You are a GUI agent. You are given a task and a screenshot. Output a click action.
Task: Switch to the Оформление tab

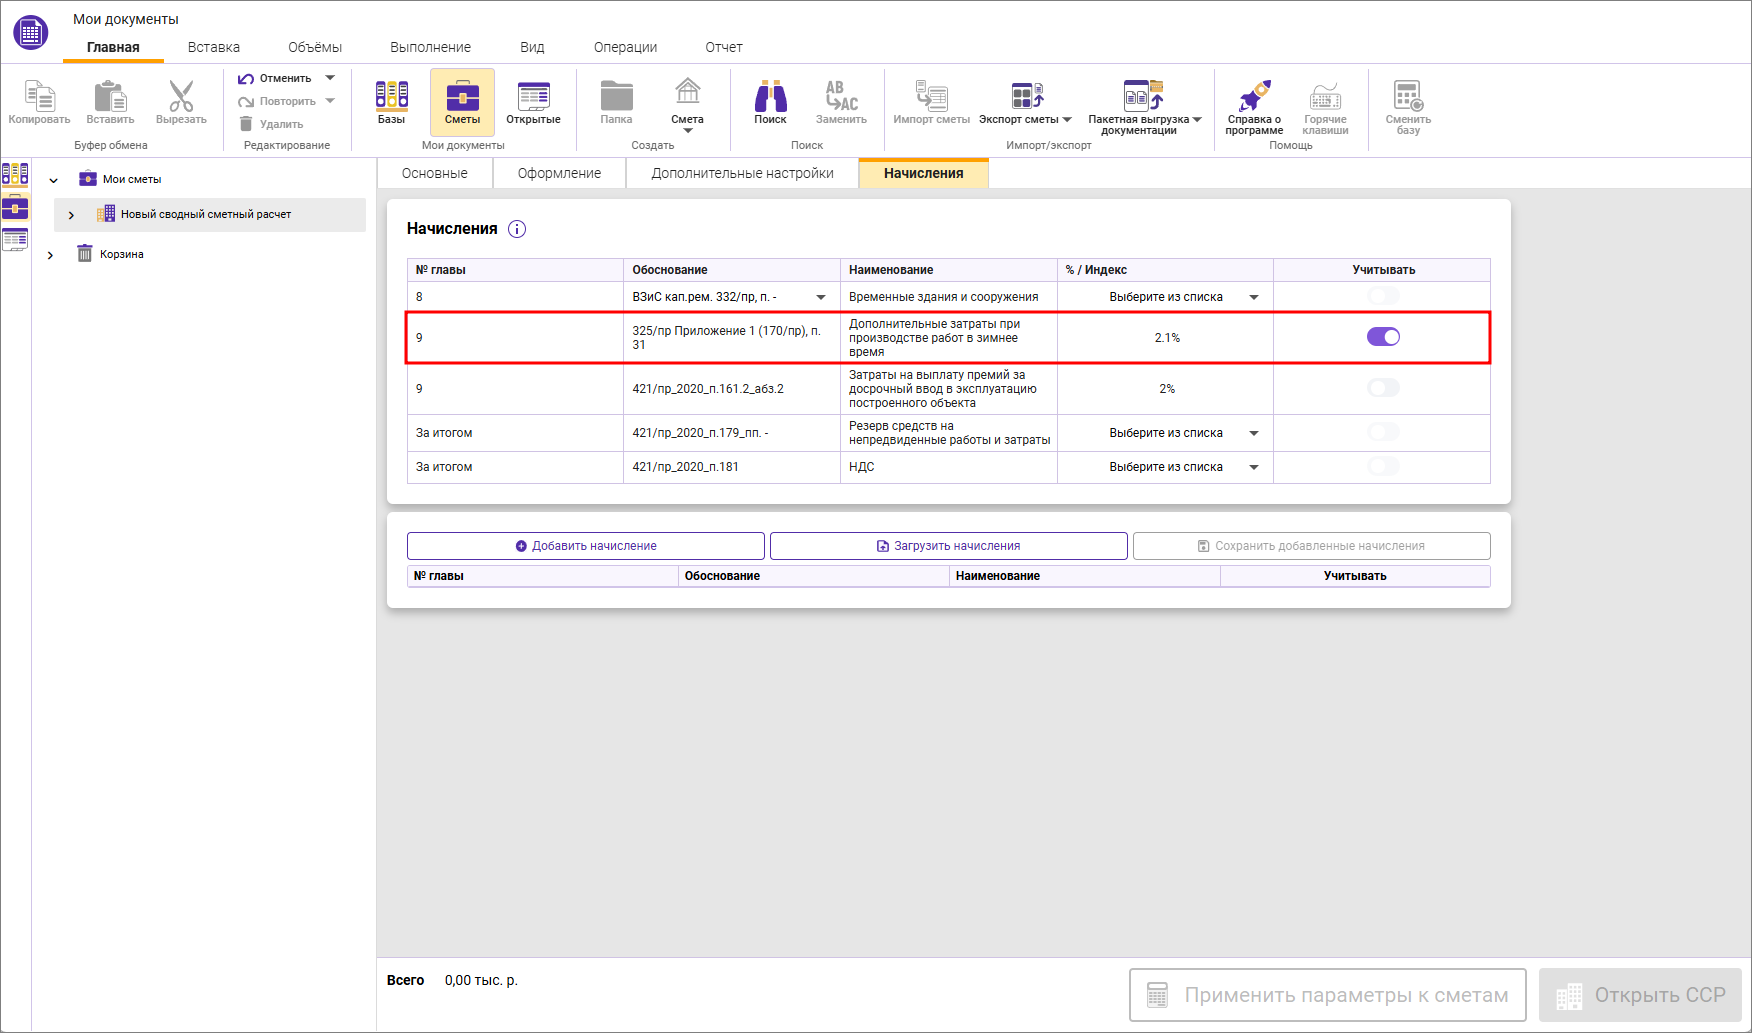point(559,173)
